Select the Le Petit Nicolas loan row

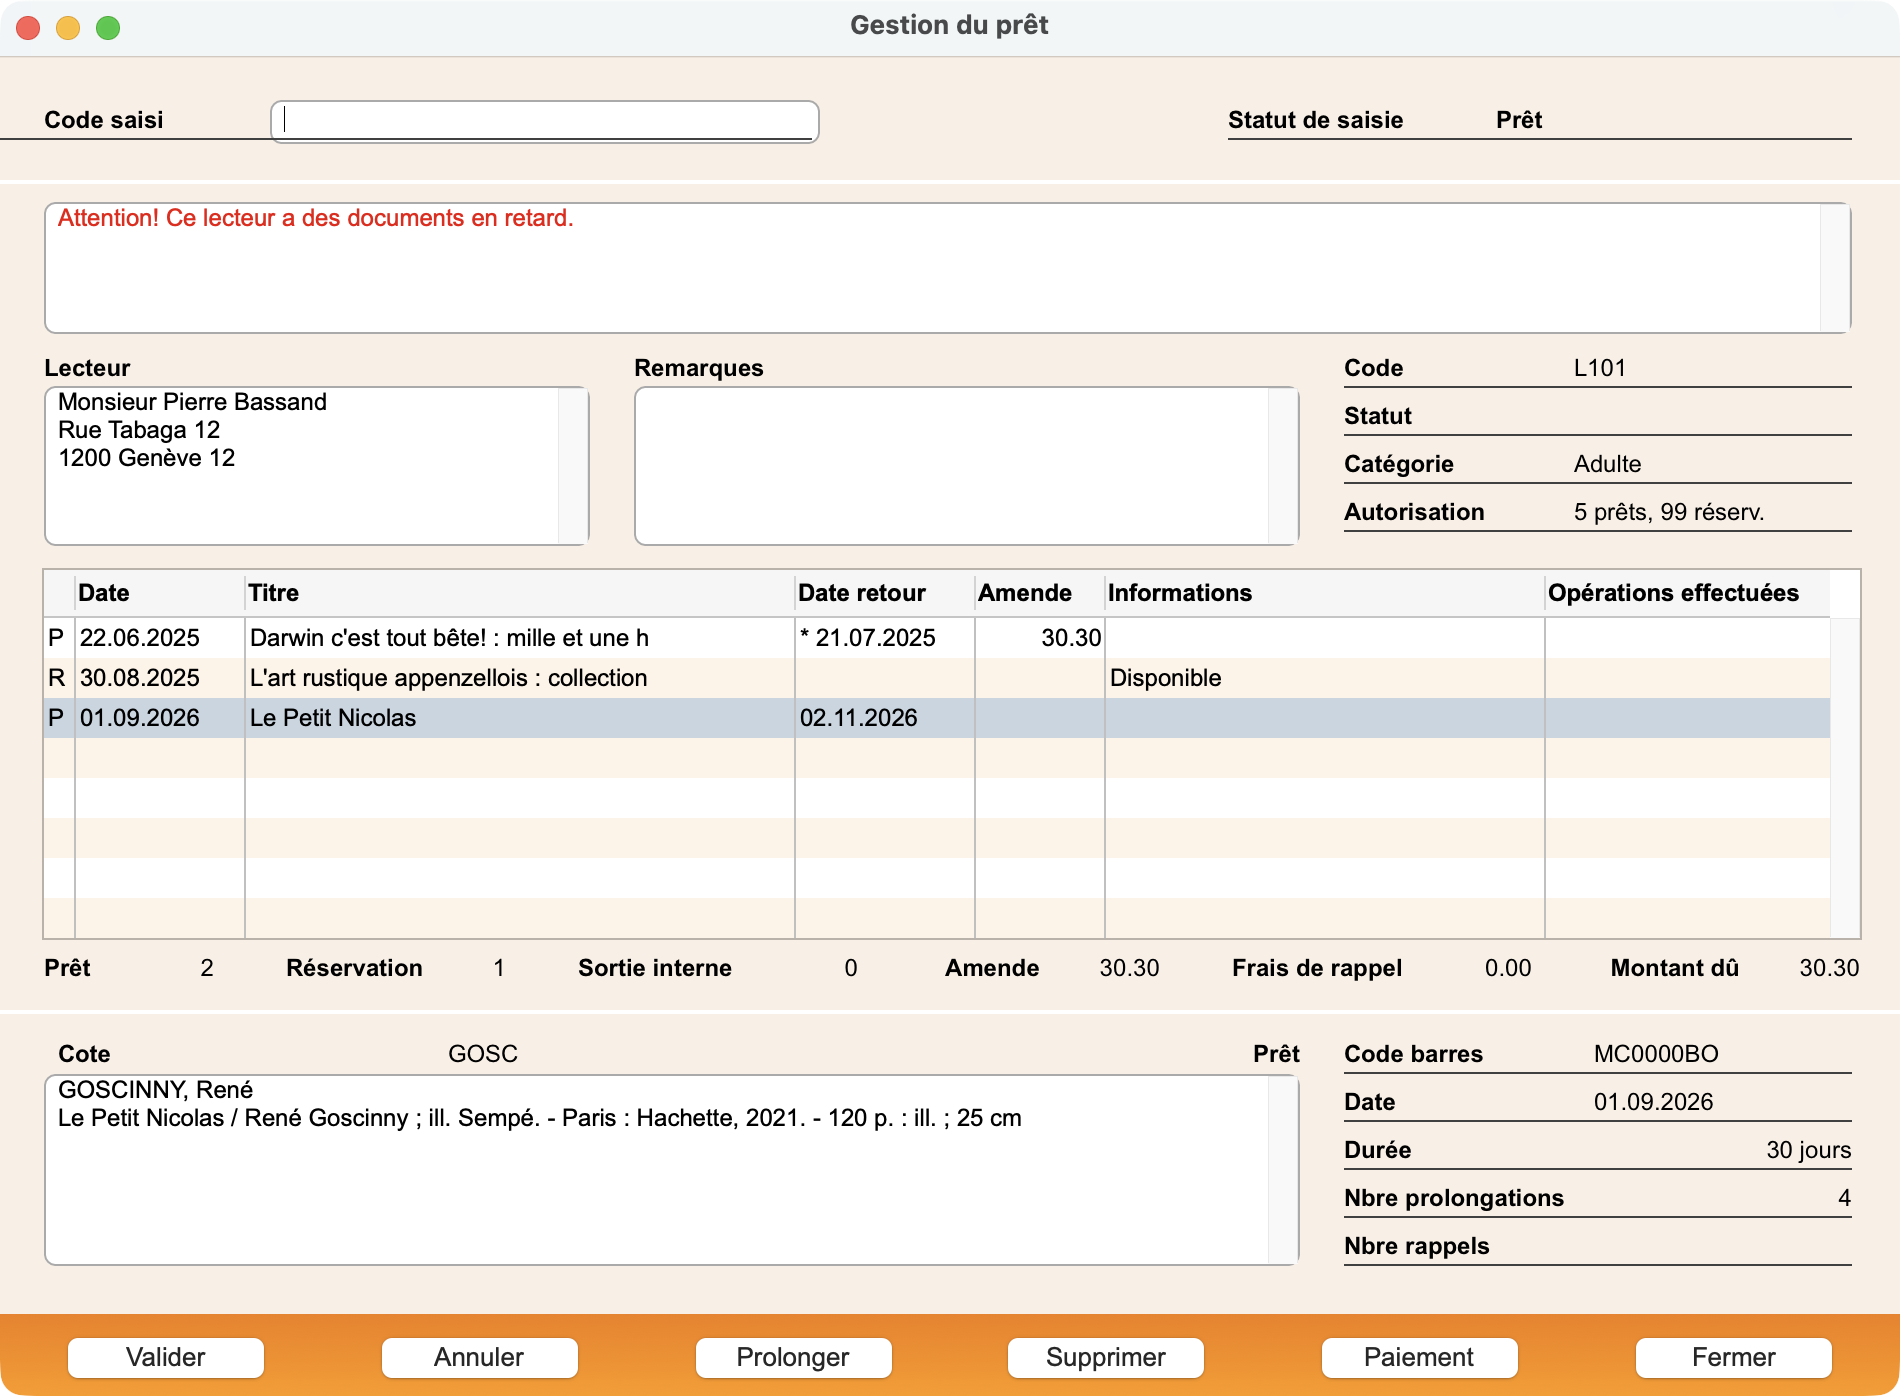[x=937, y=718]
